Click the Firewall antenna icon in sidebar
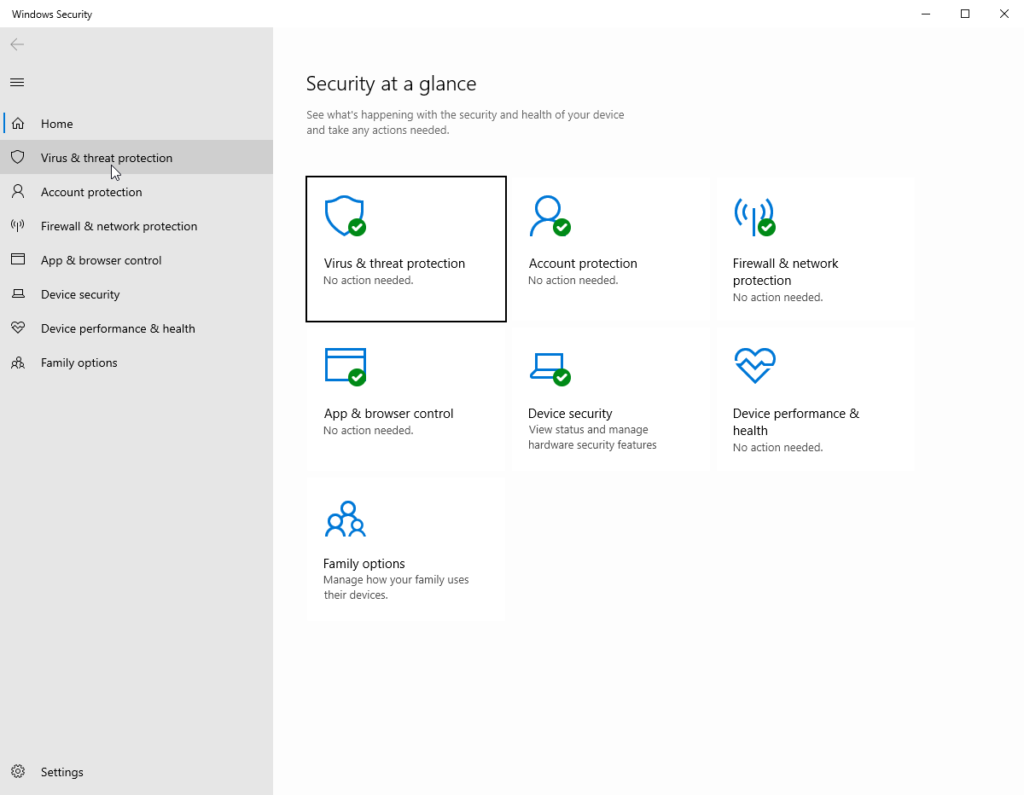 18,225
